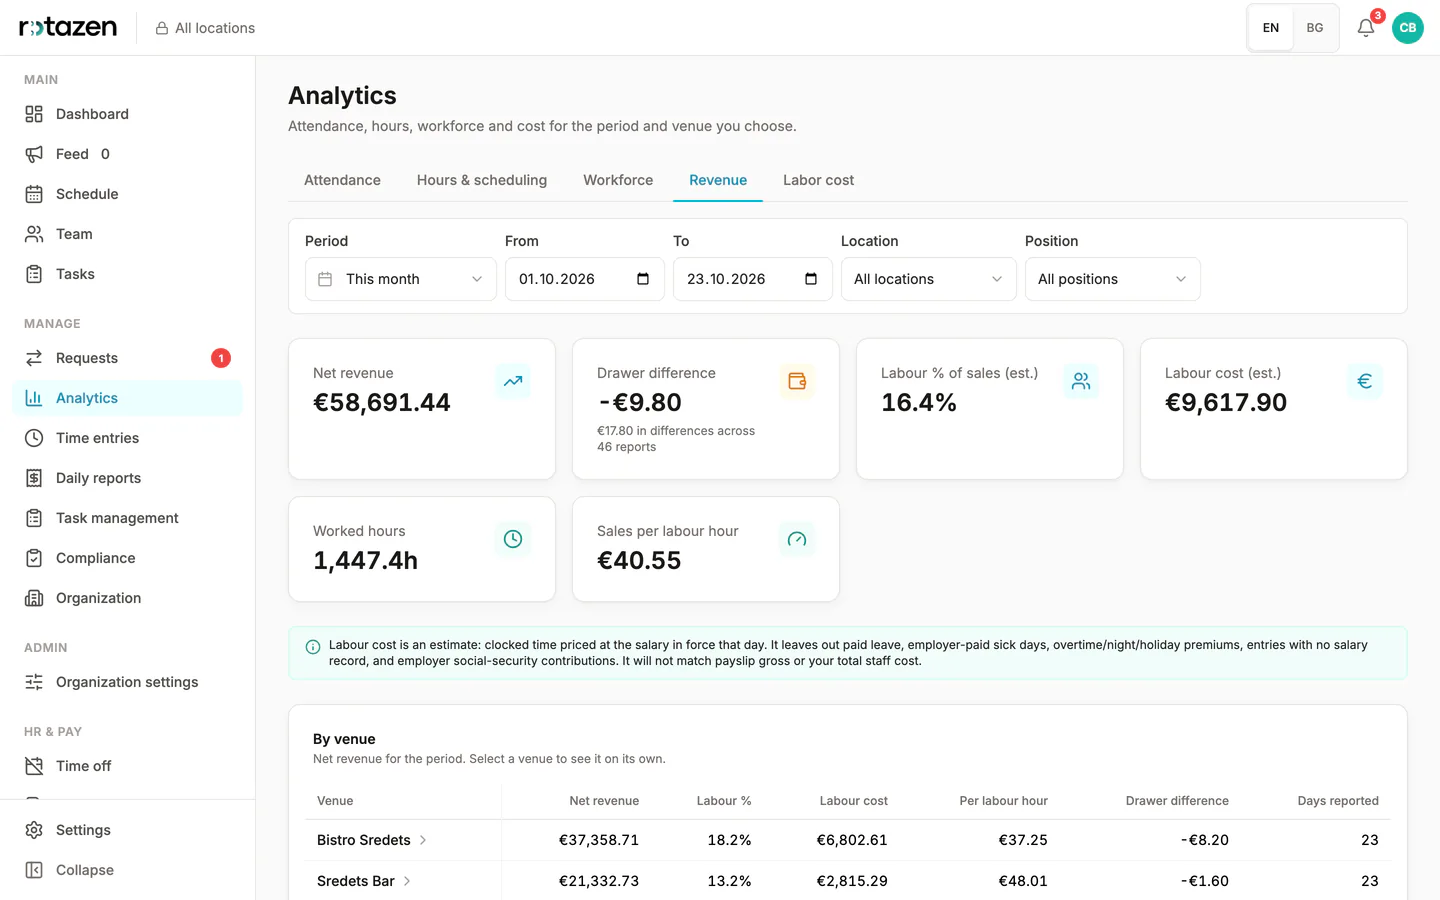Click the rotazen logo
Screen dimensions: 1440x900
pos(68,27)
